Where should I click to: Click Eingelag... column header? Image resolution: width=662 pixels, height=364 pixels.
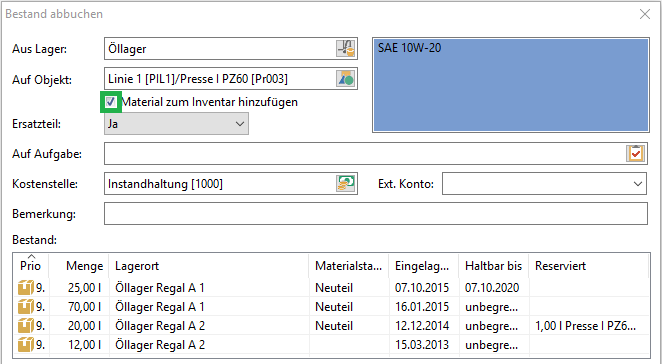point(423,266)
